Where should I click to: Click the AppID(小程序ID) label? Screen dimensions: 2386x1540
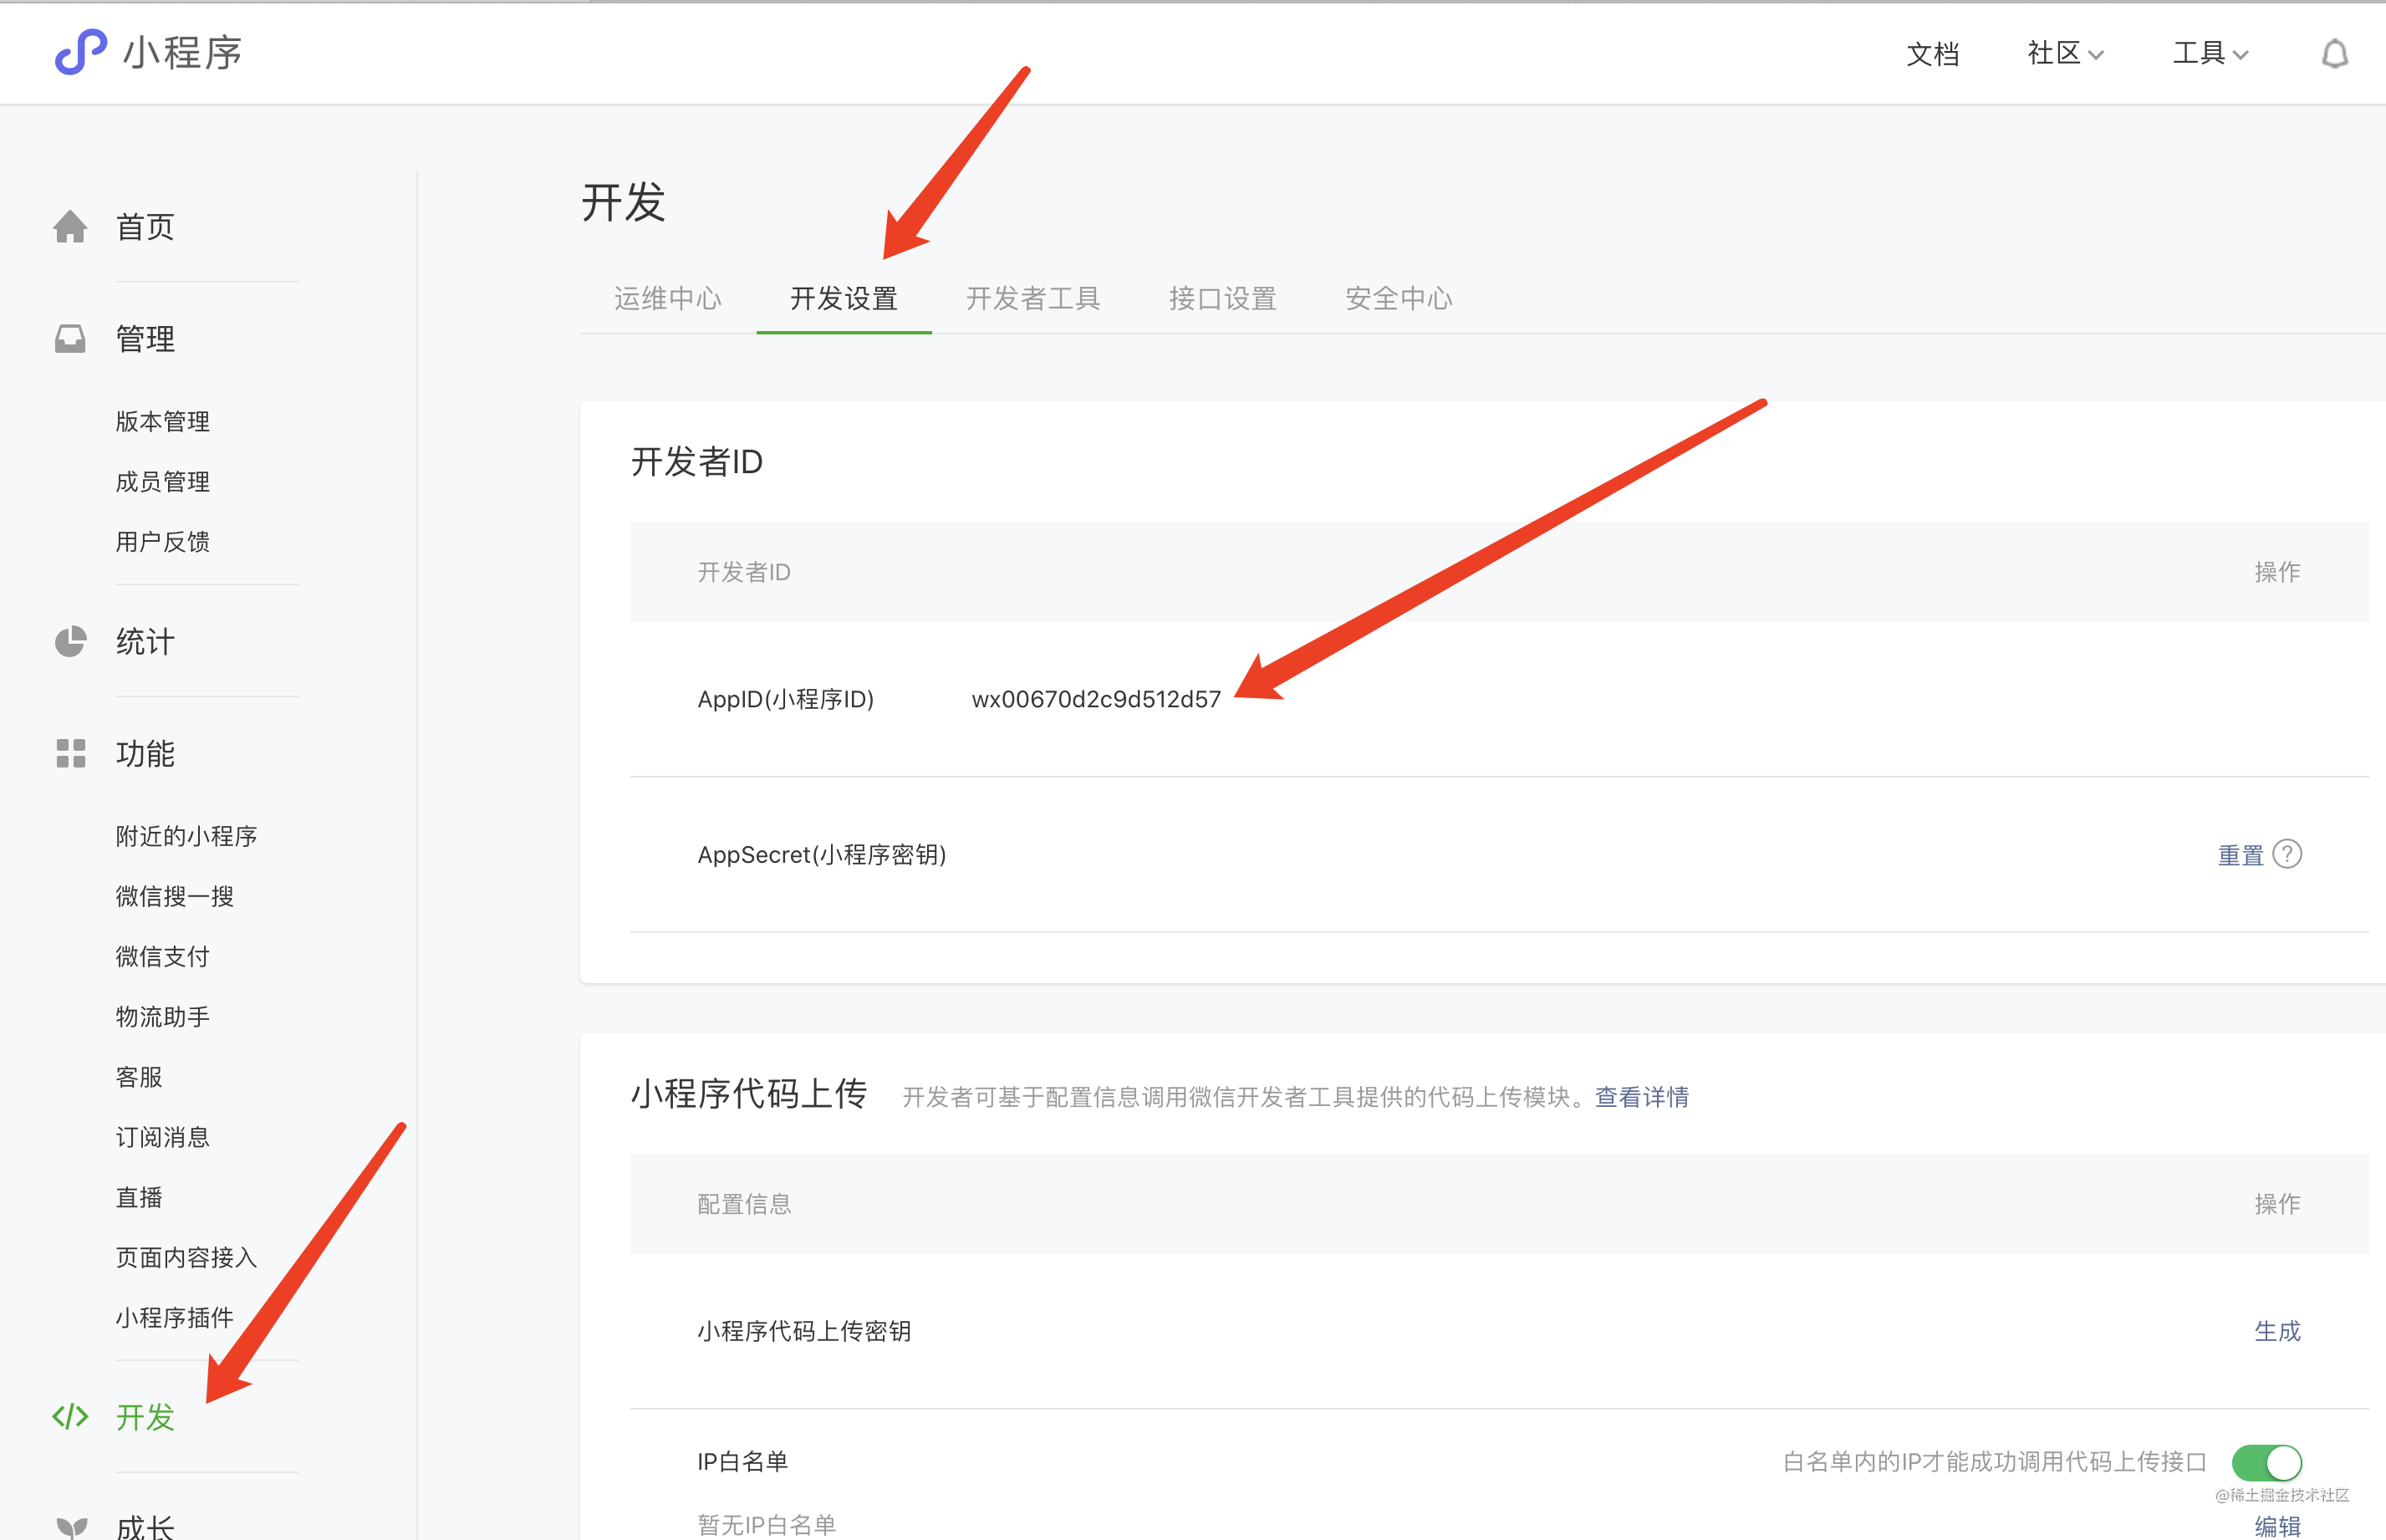785,699
